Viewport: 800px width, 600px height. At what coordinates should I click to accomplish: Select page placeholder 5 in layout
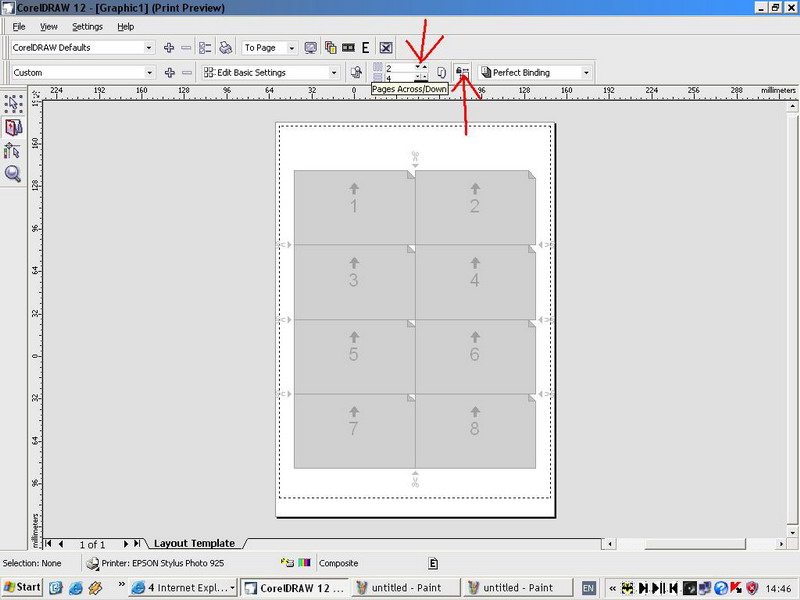coord(354,356)
